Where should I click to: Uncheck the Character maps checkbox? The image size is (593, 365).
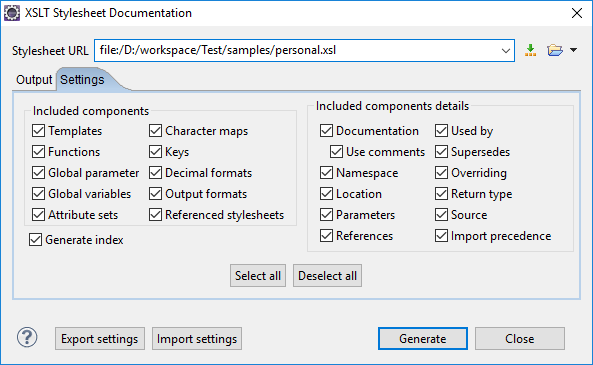[x=155, y=131]
